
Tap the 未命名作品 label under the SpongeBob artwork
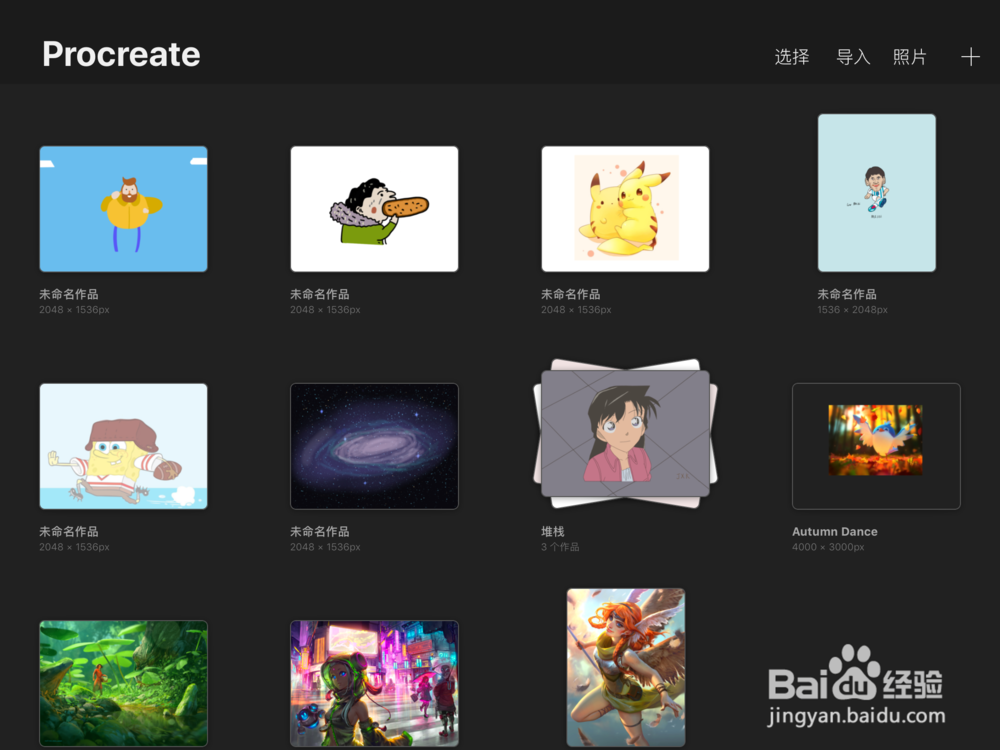(x=69, y=531)
